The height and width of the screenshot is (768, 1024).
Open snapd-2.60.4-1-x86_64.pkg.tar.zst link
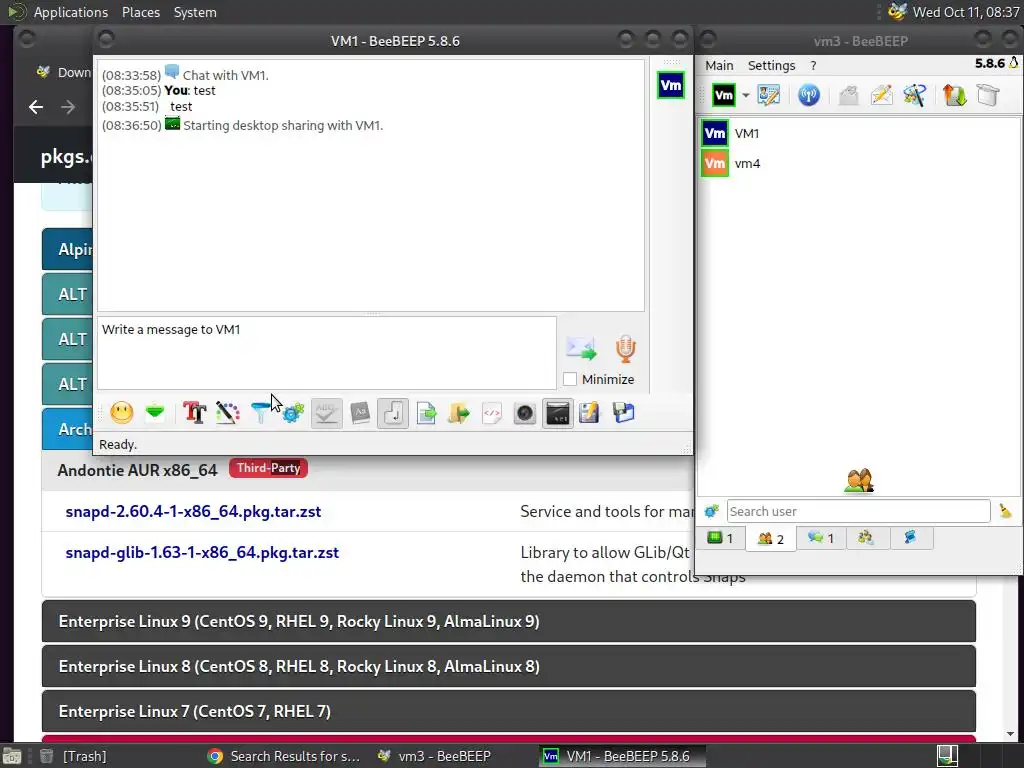pyautogui.click(x=193, y=511)
